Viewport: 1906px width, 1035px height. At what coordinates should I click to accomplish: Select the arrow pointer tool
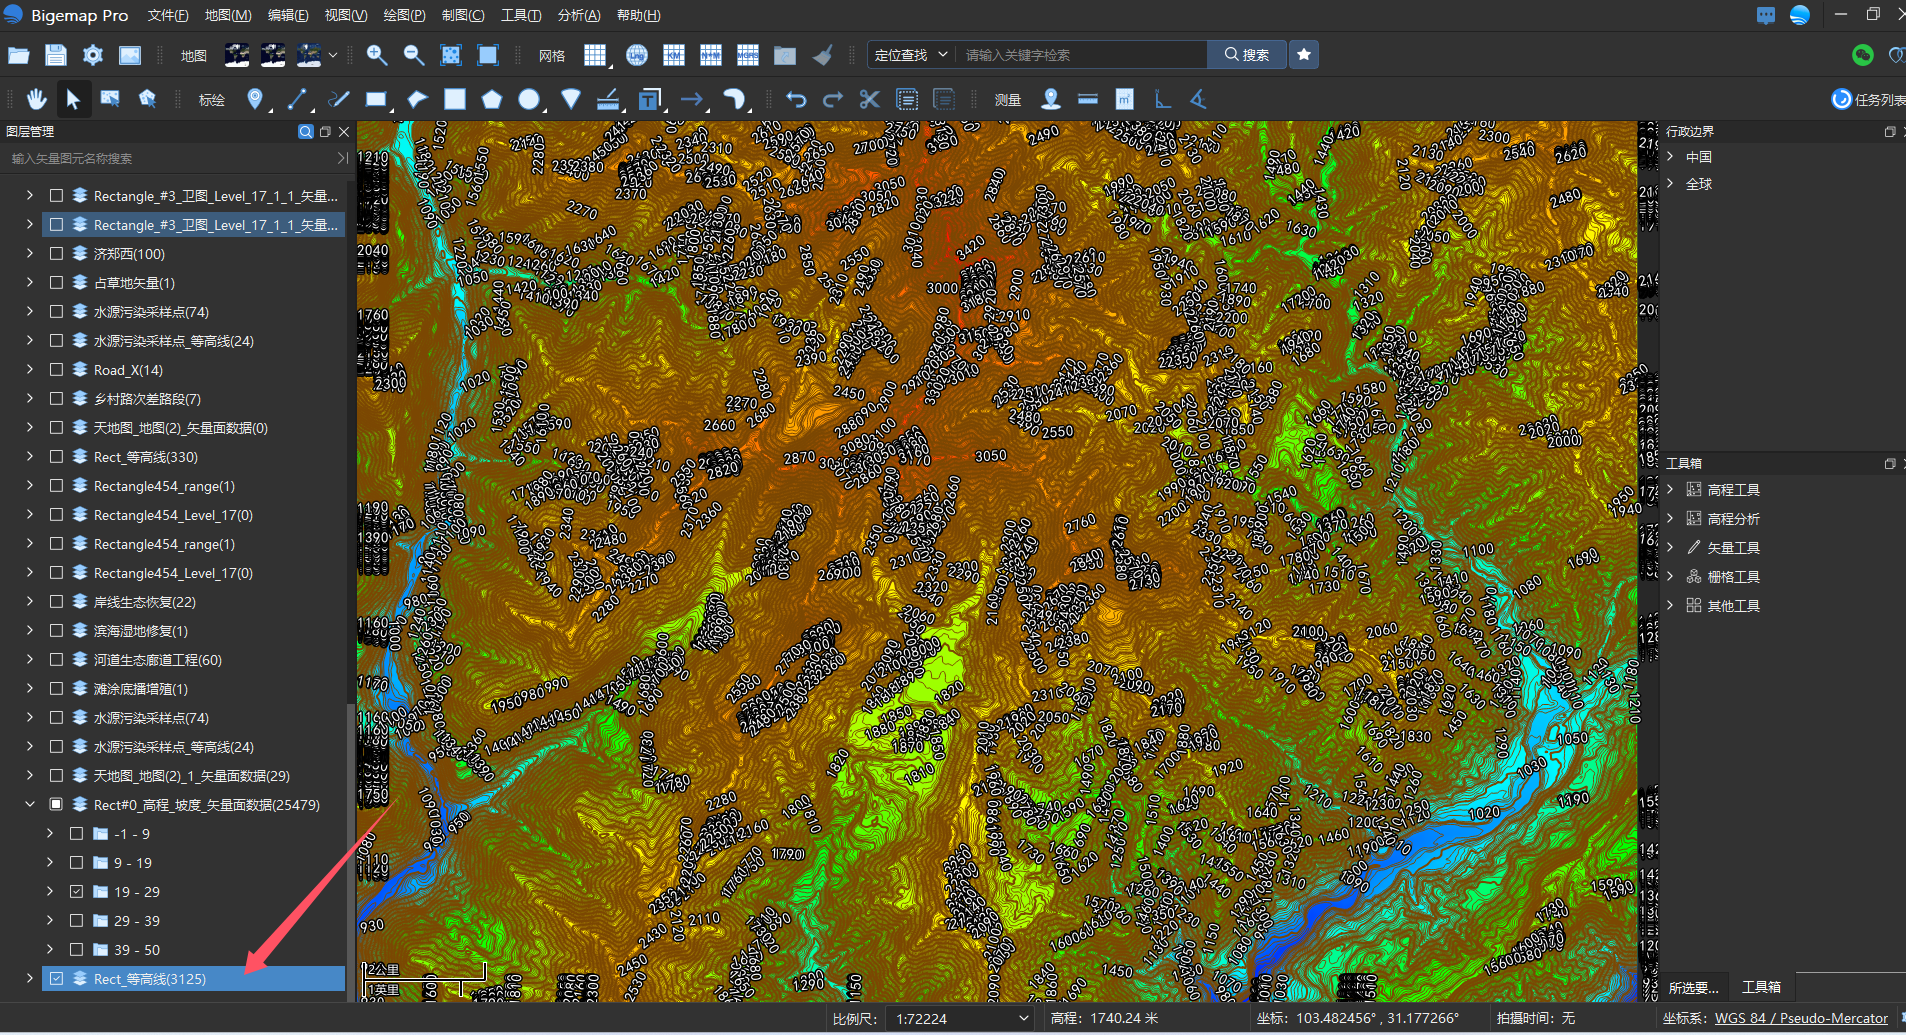(73, 99)
